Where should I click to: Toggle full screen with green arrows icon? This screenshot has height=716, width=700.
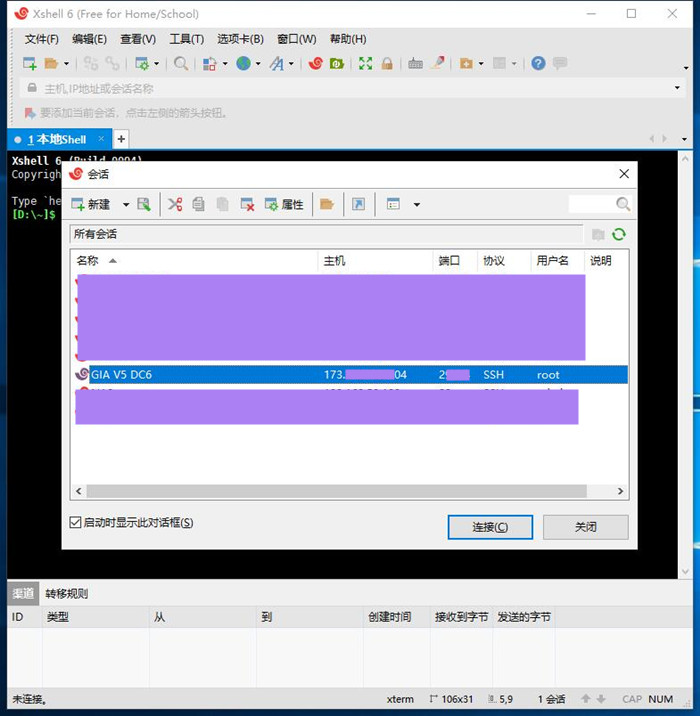(365, 63)
